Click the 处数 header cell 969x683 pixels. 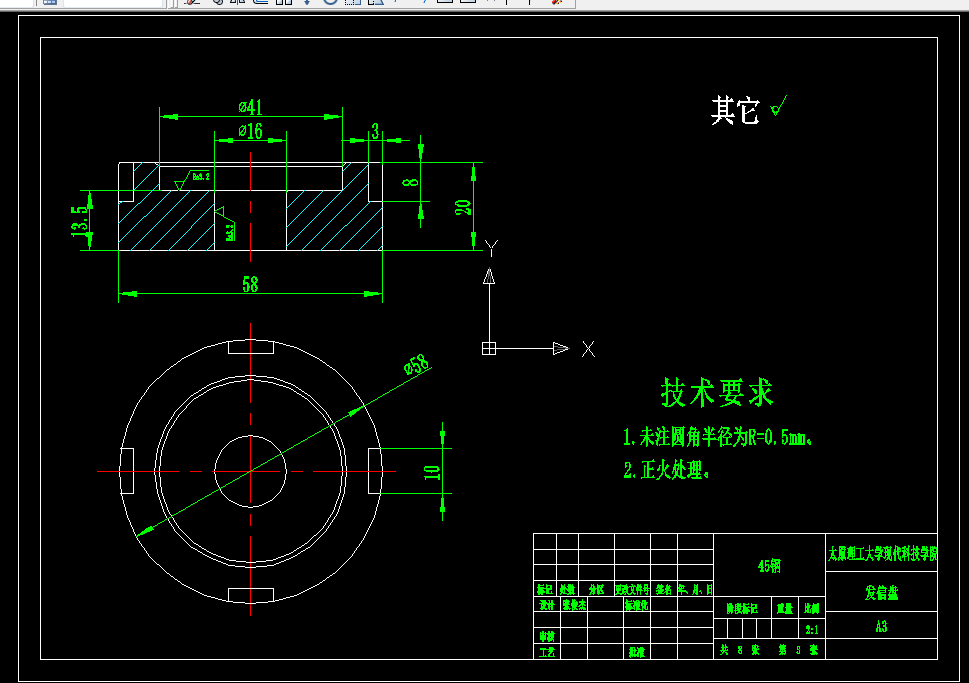(567, 589)
